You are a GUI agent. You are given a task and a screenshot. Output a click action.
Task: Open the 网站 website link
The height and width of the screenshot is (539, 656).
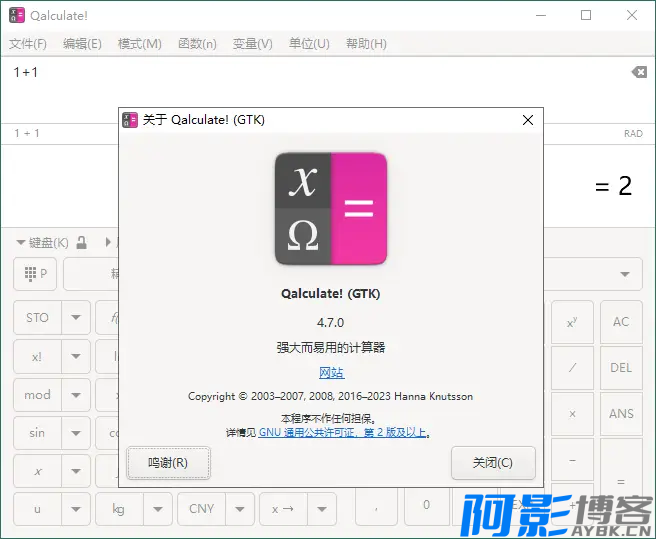331,372
